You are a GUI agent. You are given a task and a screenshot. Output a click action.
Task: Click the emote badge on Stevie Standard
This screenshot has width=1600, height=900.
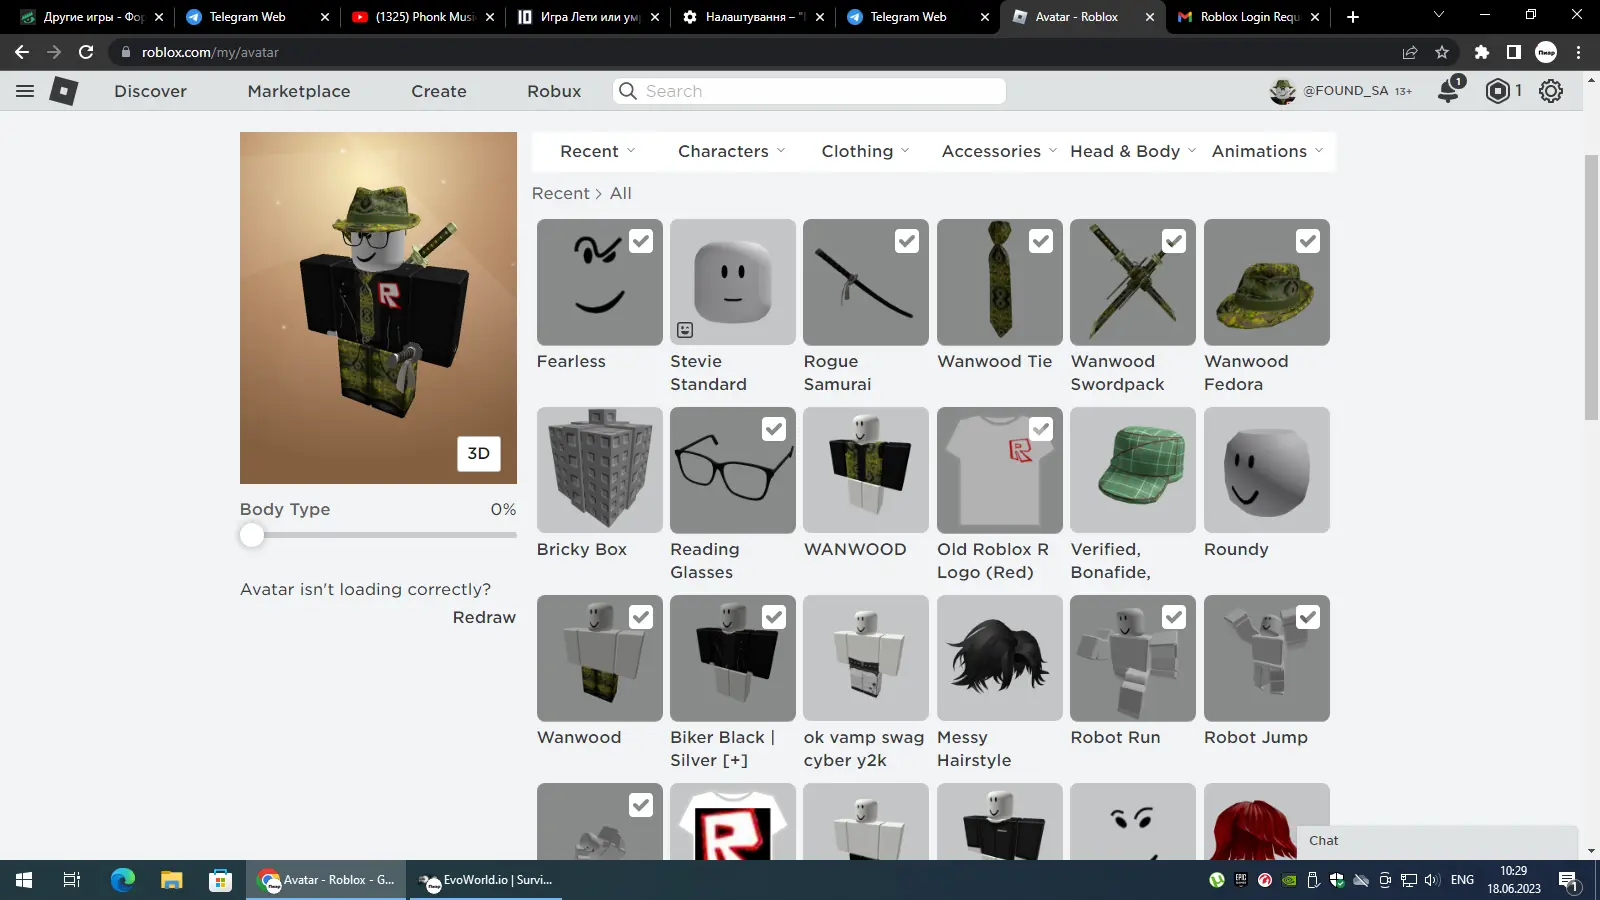click(685, 330)
